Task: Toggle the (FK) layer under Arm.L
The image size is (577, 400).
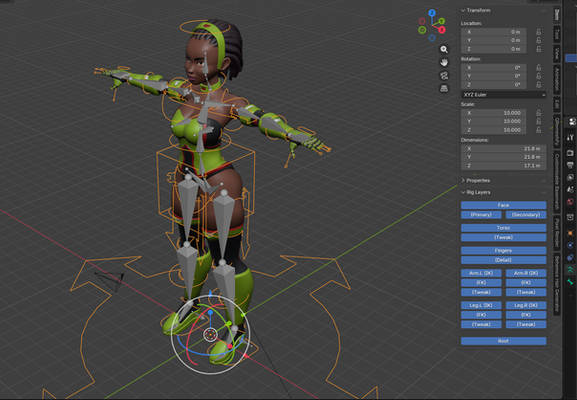Action: (481, 283)
